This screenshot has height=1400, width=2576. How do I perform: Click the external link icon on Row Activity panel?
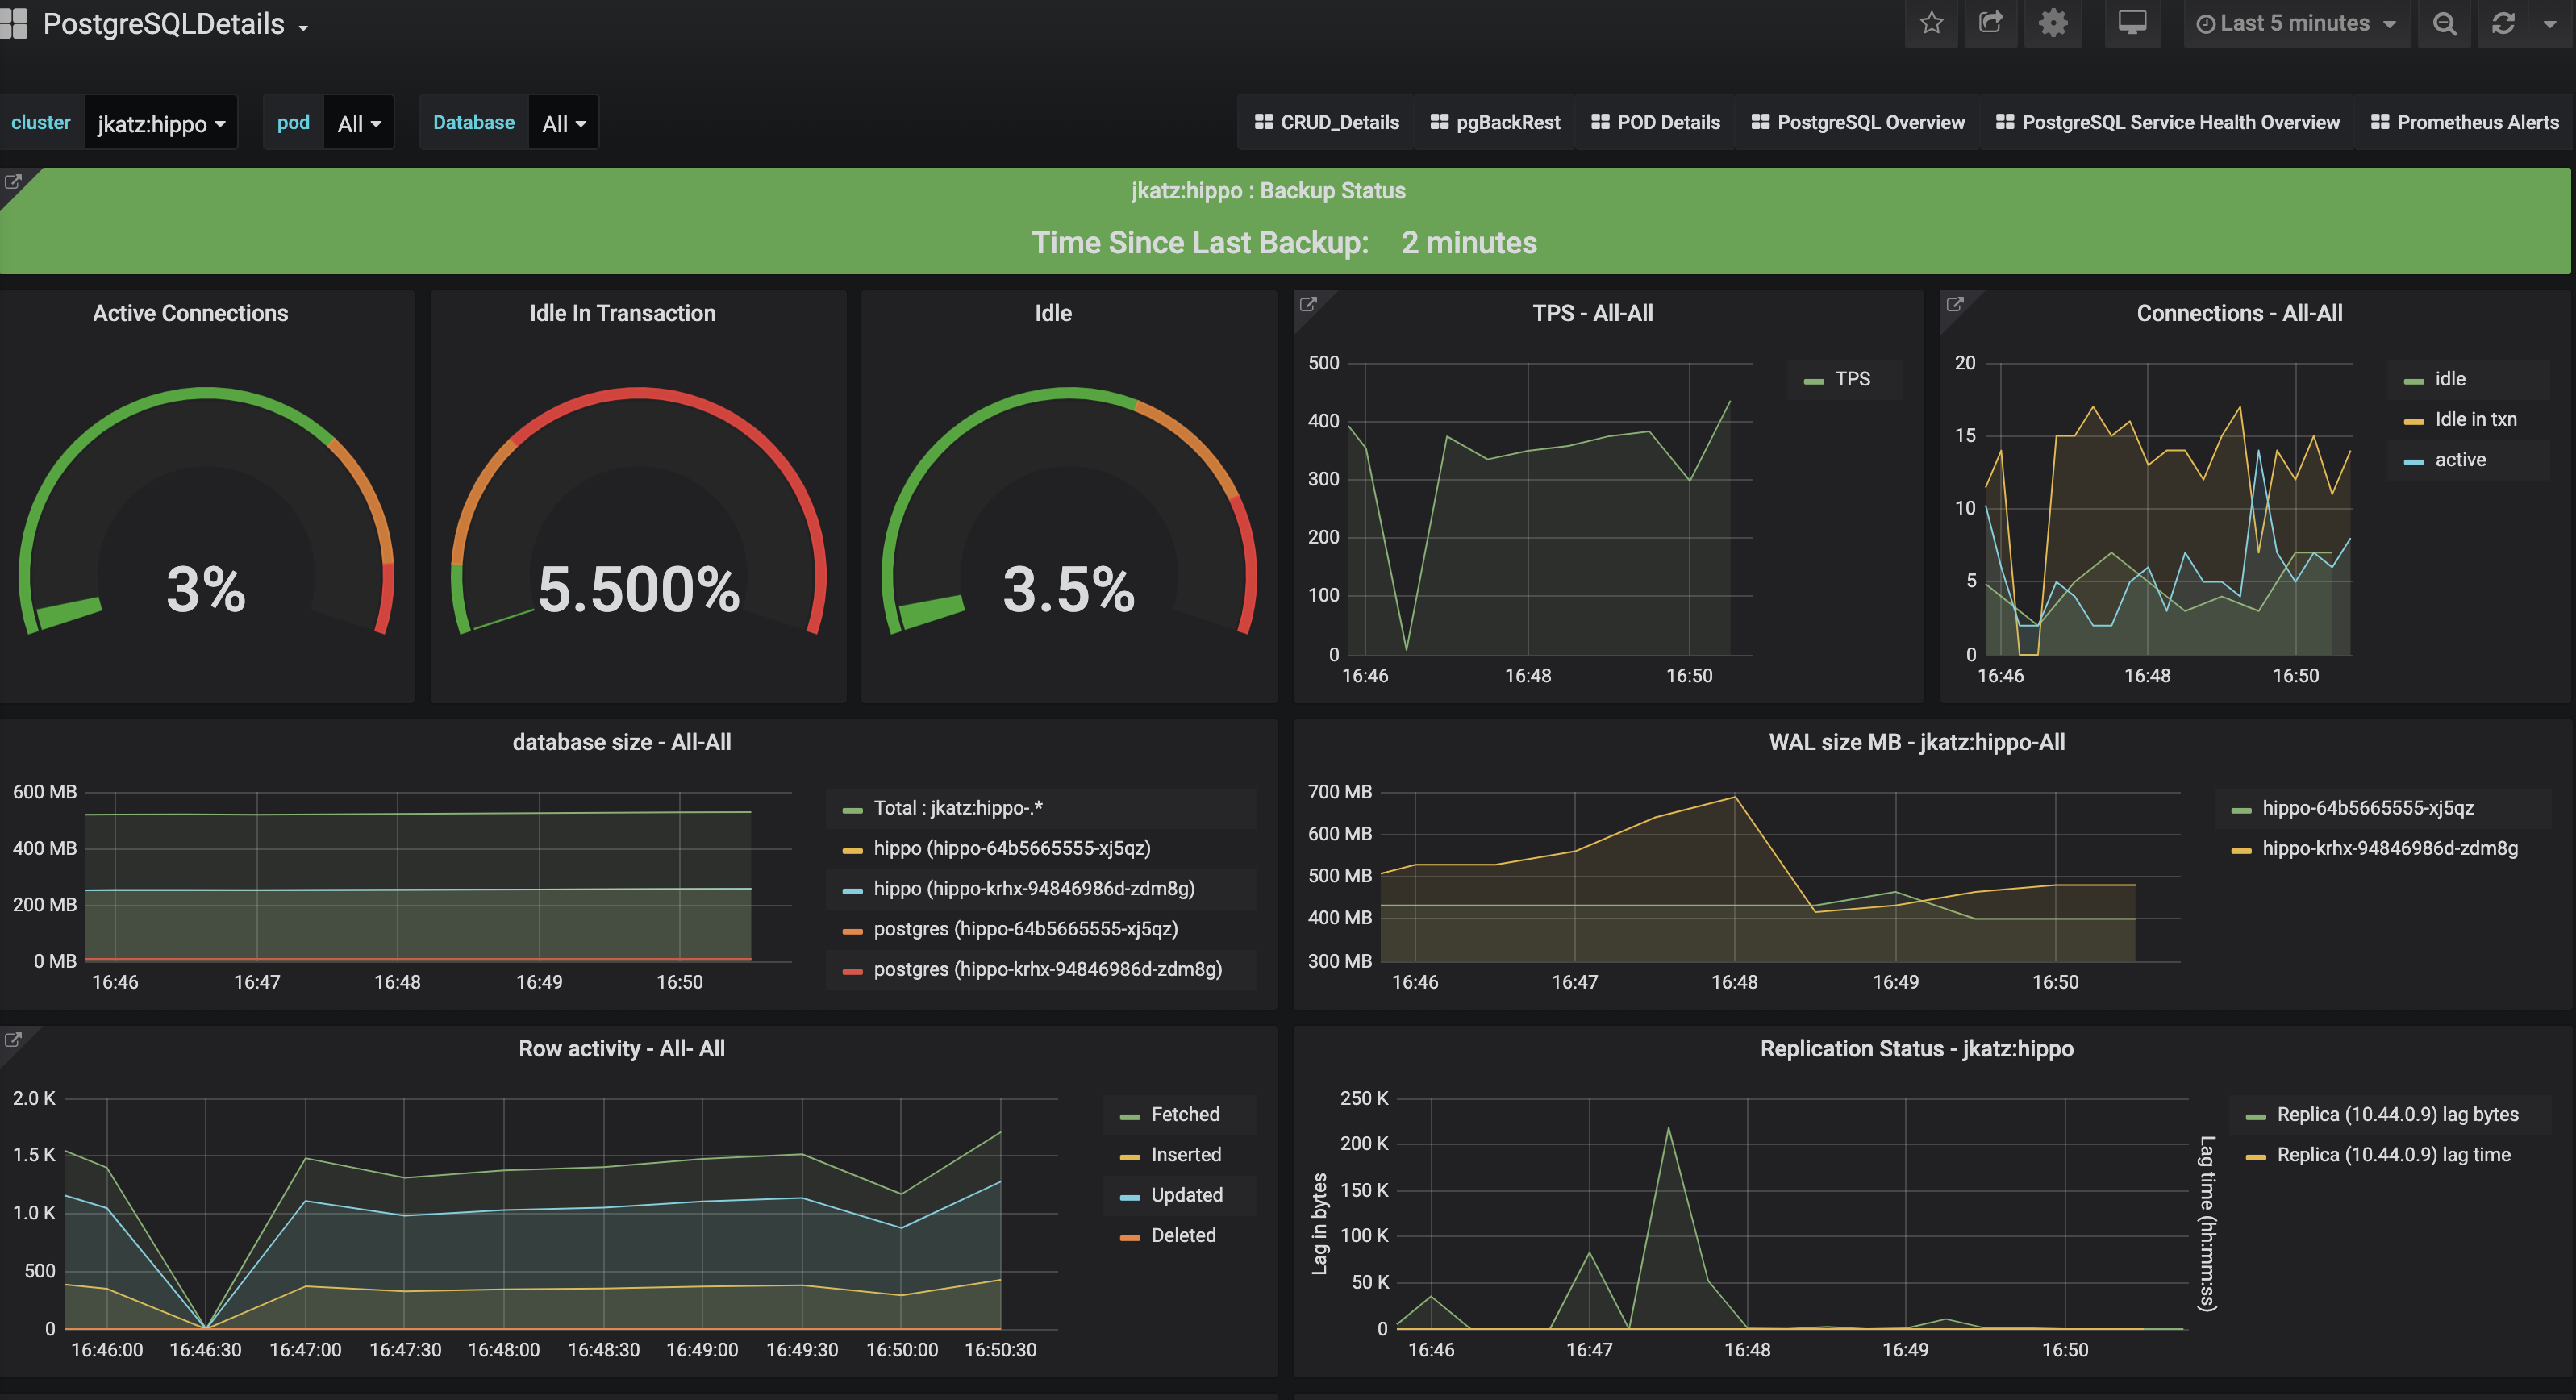click(14, 1038)
